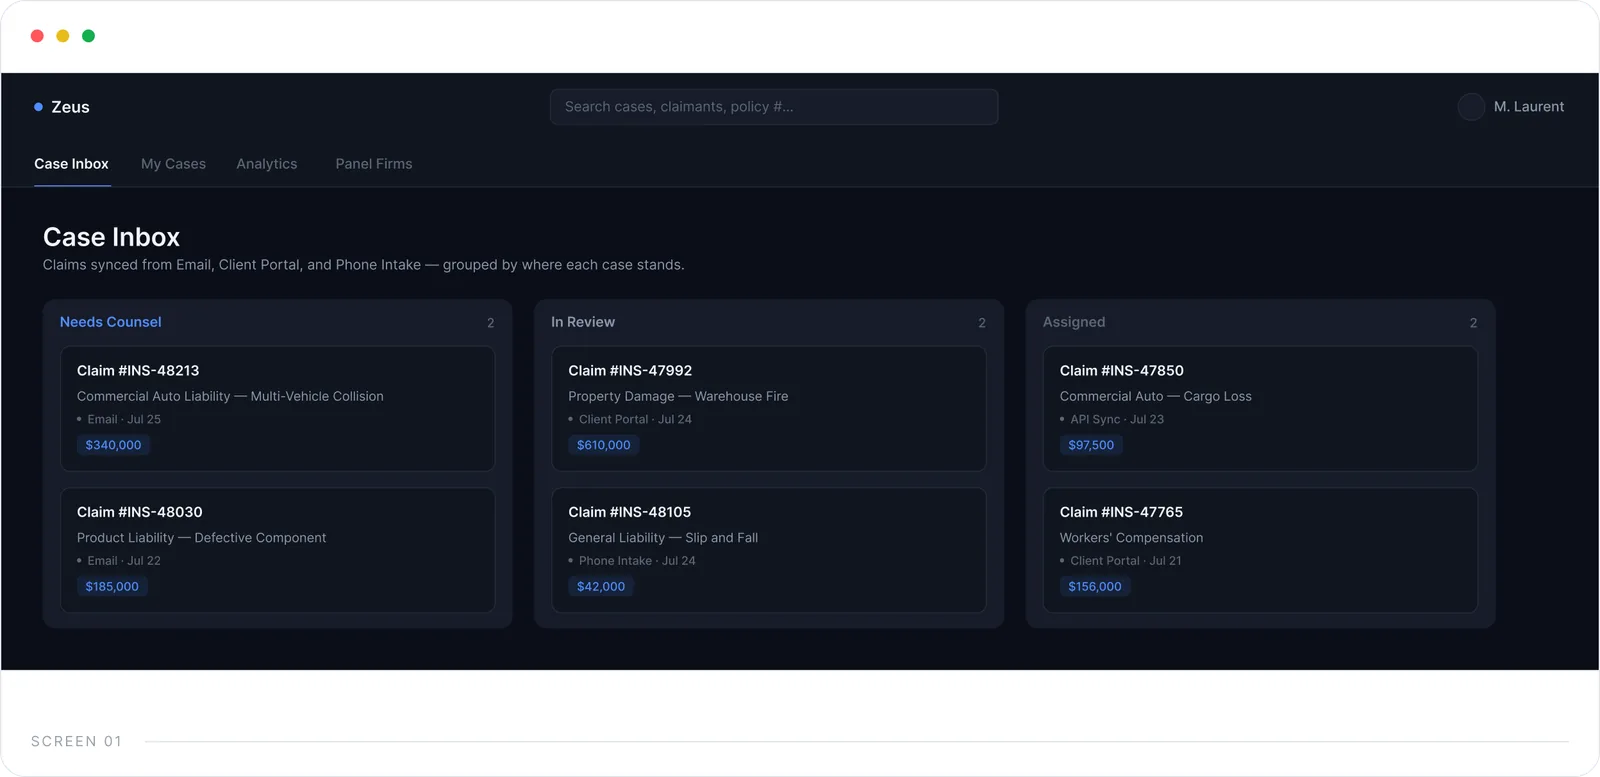
Task: Click Product Liability — Defective Component text
Action: [x=201, y=538]
